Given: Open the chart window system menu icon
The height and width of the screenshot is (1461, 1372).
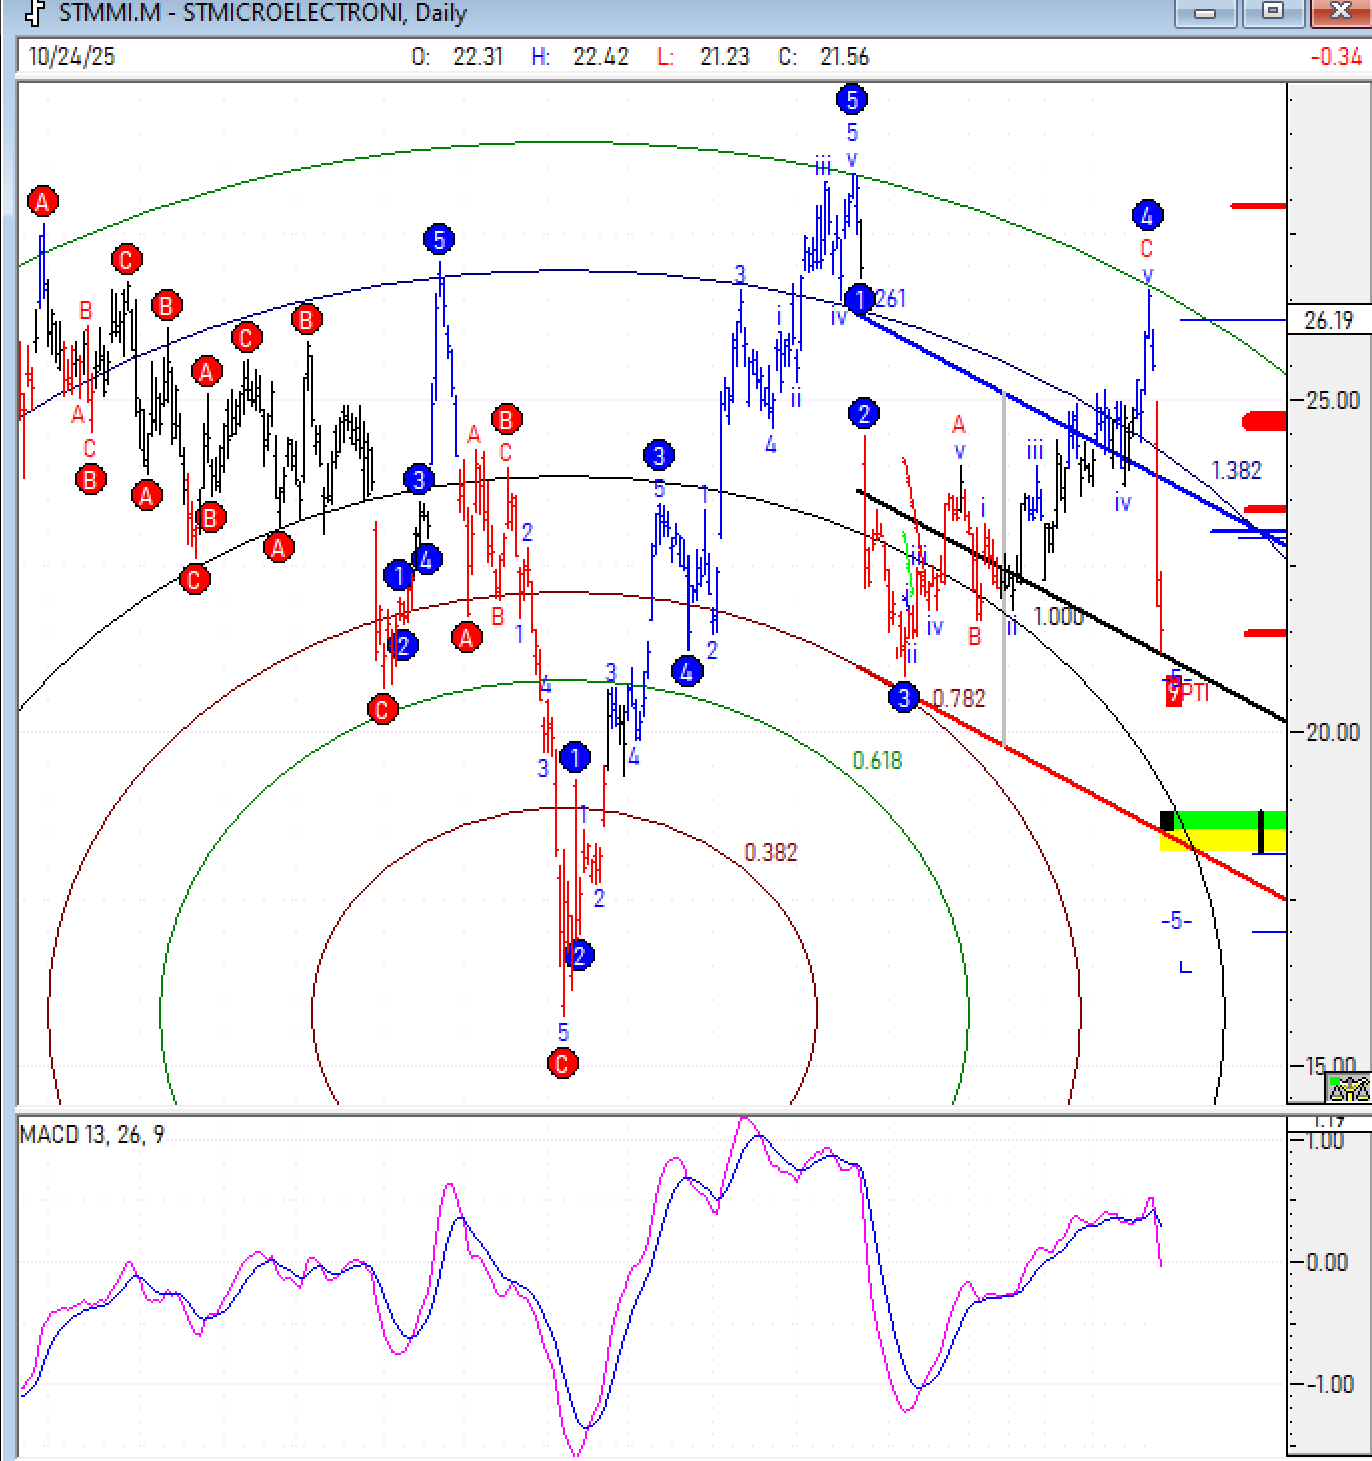Looking at the screenshot, I should [35, 13].
